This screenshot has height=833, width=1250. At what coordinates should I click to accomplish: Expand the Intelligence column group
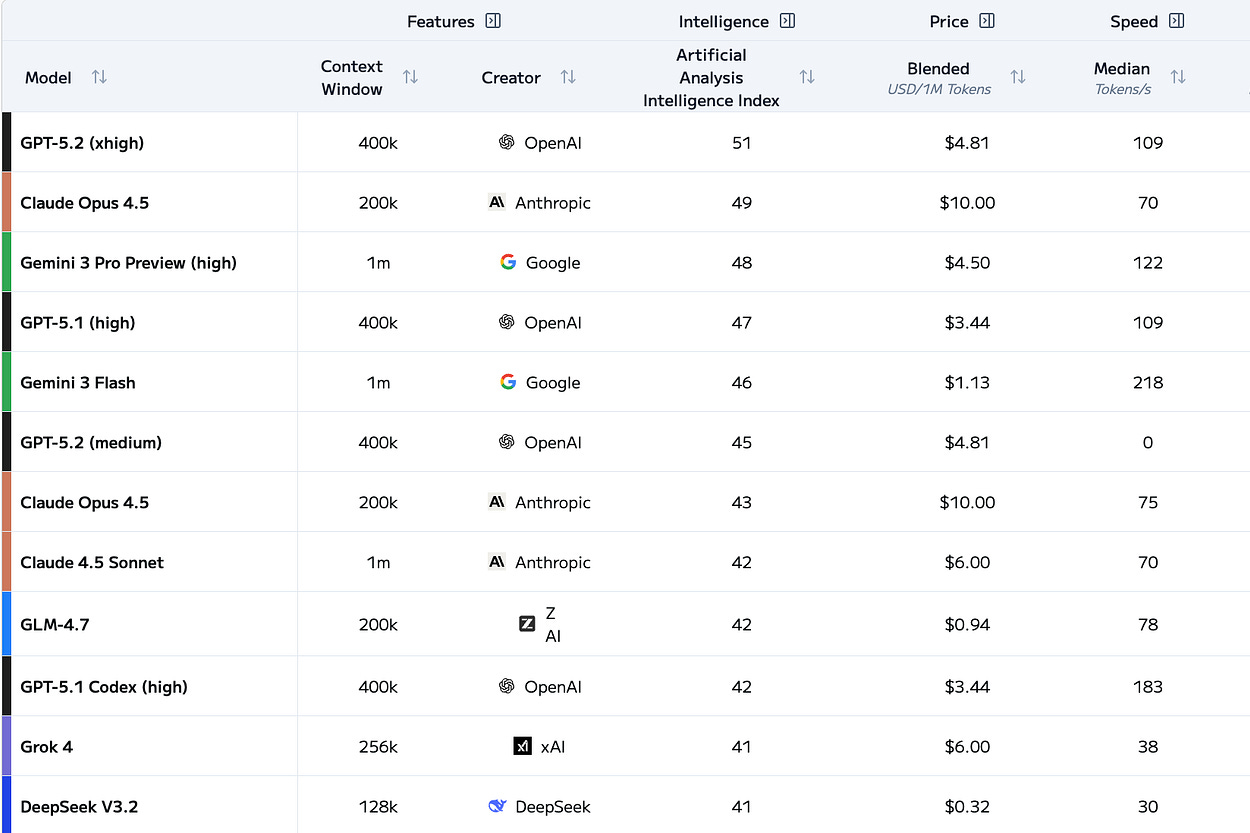pos(787,21)
